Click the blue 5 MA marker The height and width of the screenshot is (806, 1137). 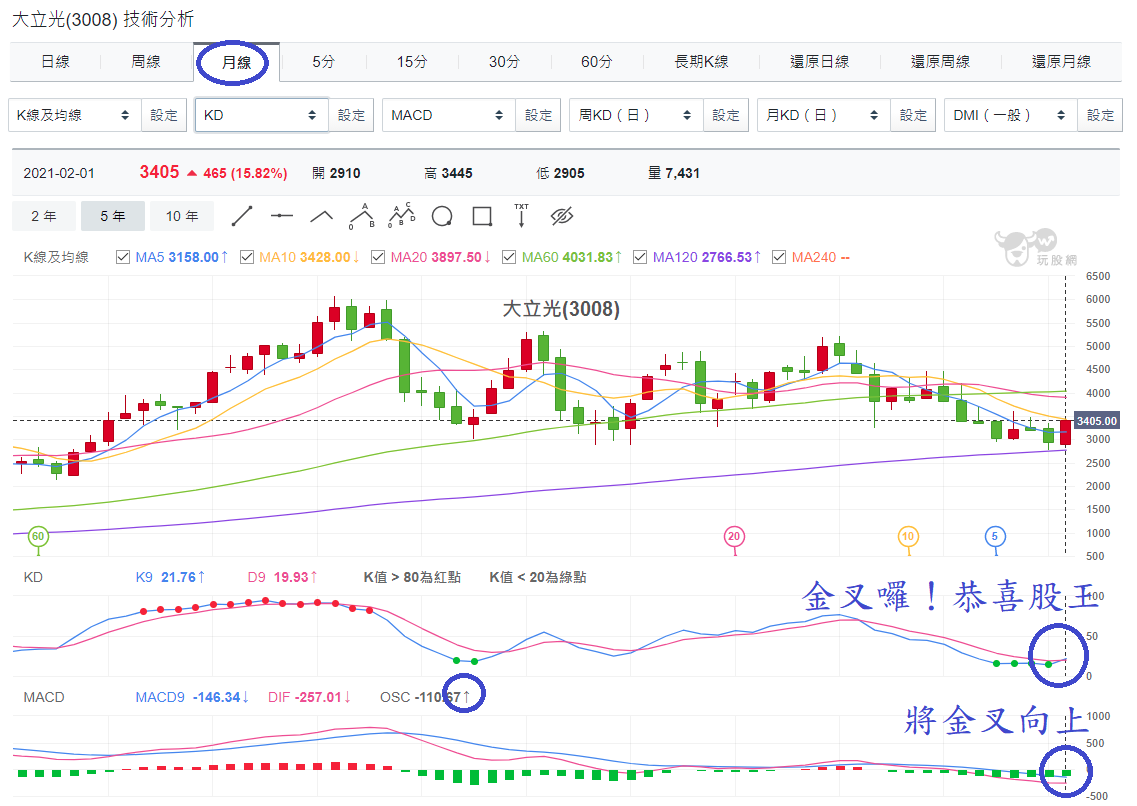(995, 536)
